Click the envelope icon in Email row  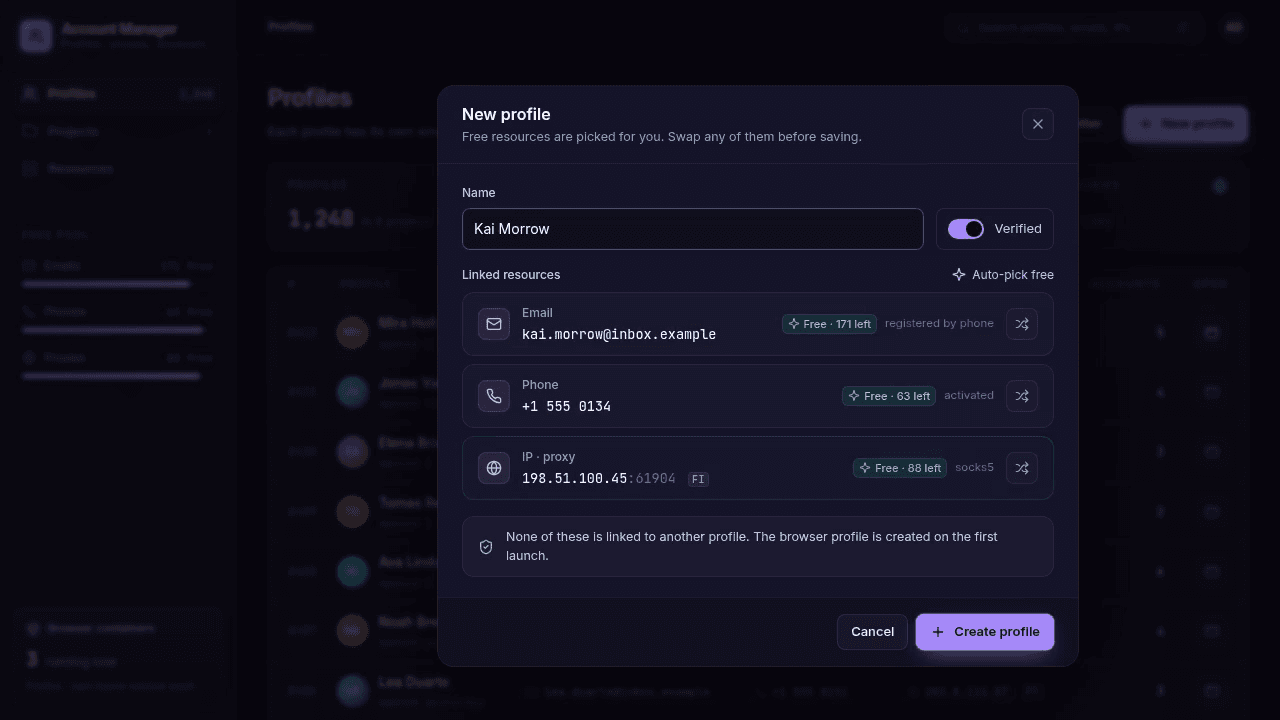494,324
